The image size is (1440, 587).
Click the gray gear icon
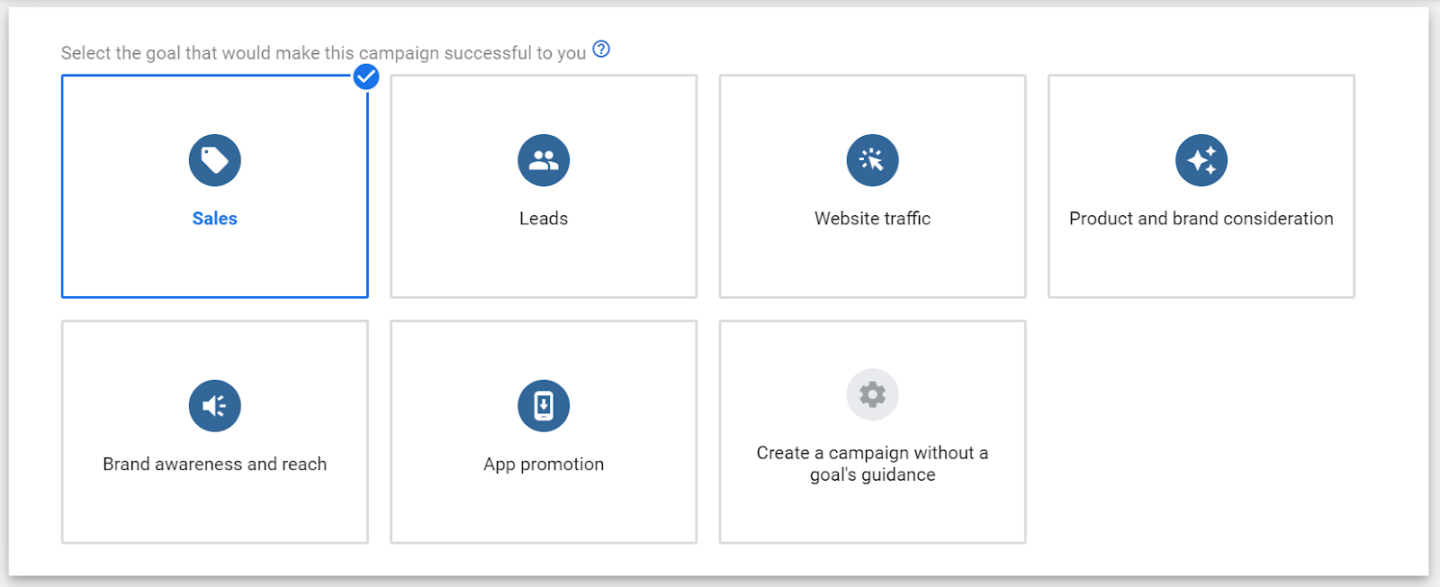click(872, 394)
